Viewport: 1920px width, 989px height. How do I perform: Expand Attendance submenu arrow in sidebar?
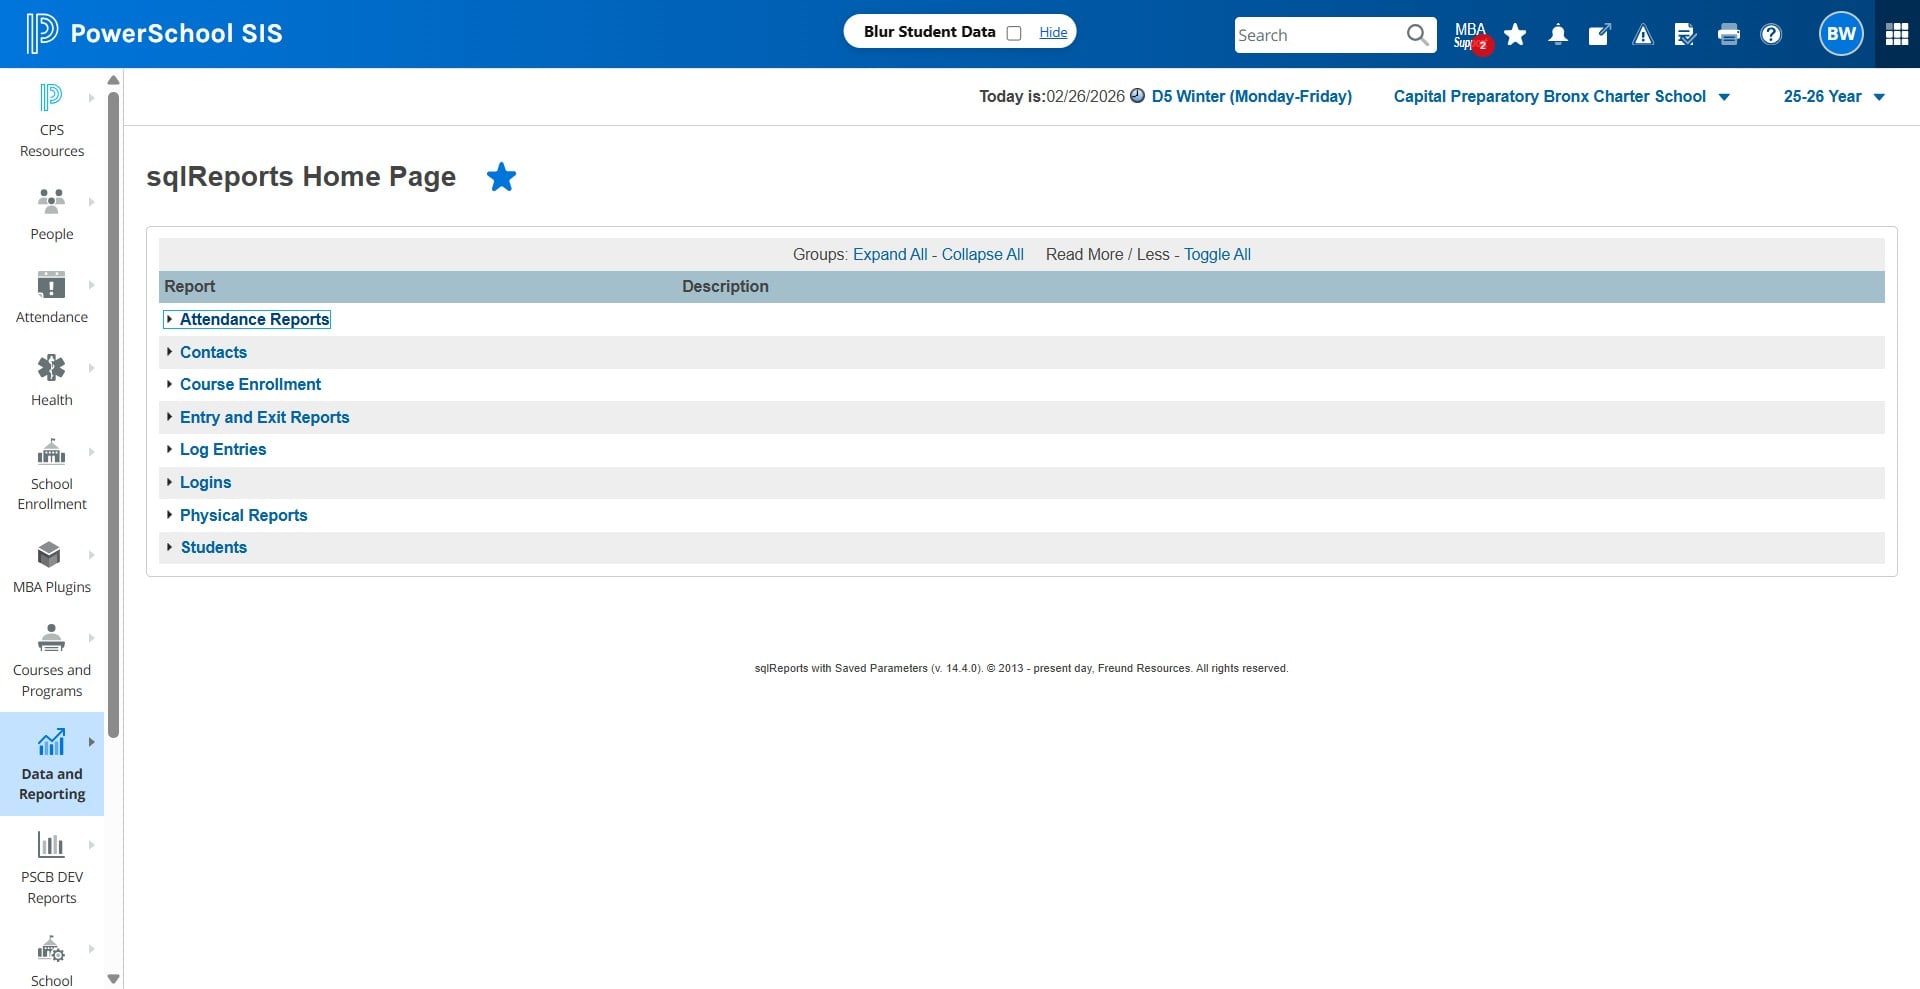(91, 285)
